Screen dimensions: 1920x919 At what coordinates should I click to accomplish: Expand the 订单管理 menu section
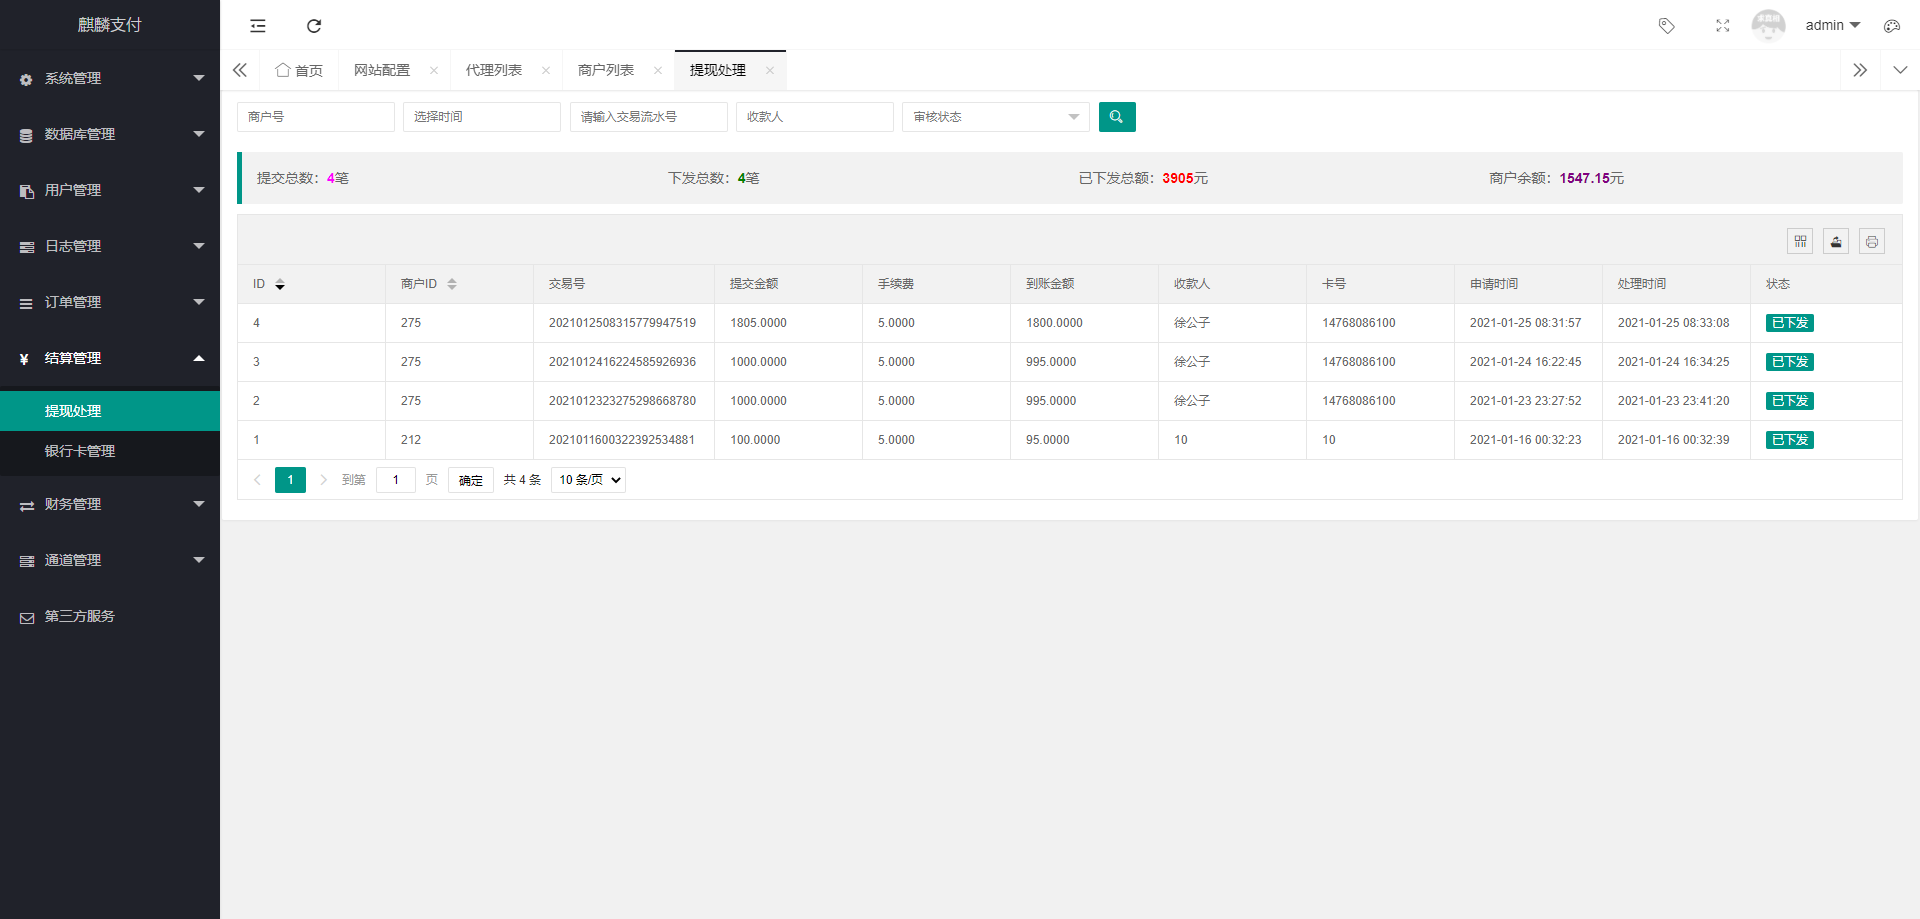pyautogui.click(x=110, y=301)
